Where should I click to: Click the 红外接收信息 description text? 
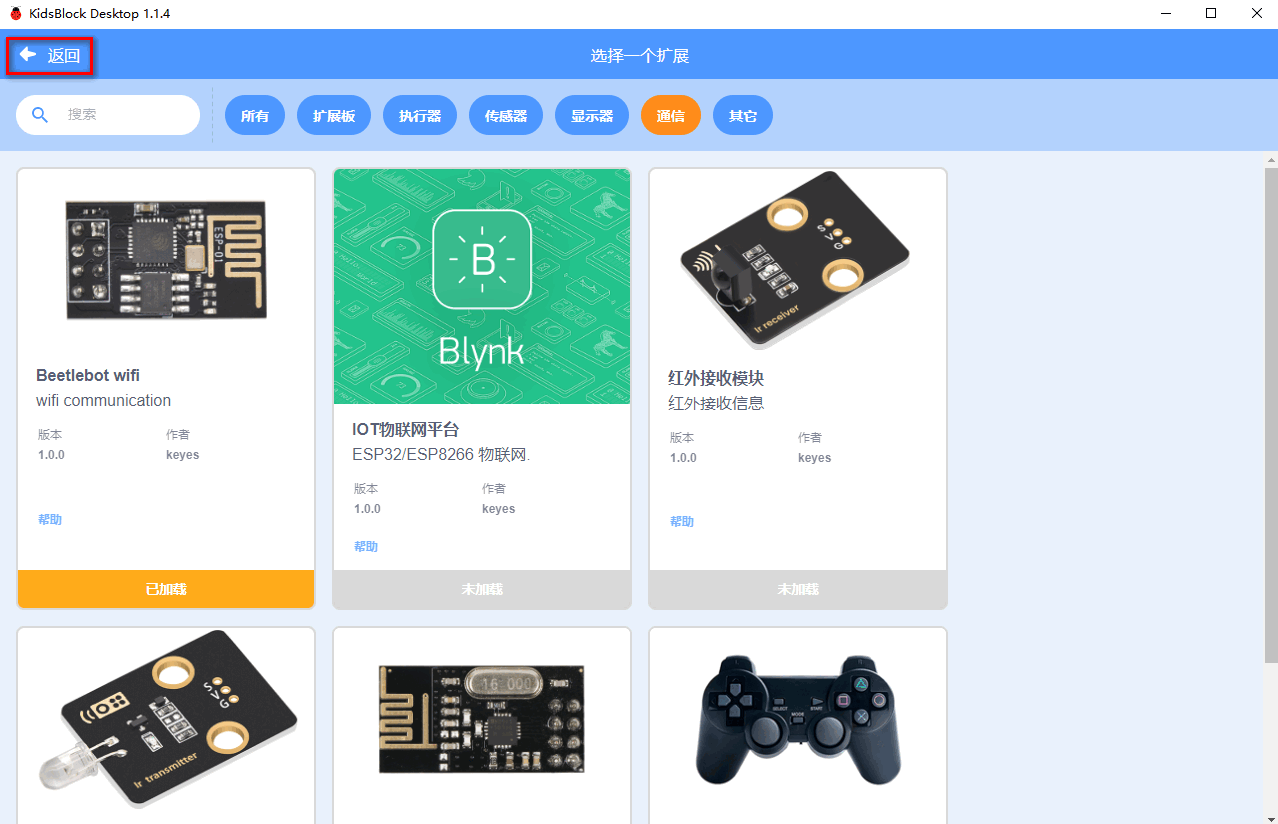[716, 404]
